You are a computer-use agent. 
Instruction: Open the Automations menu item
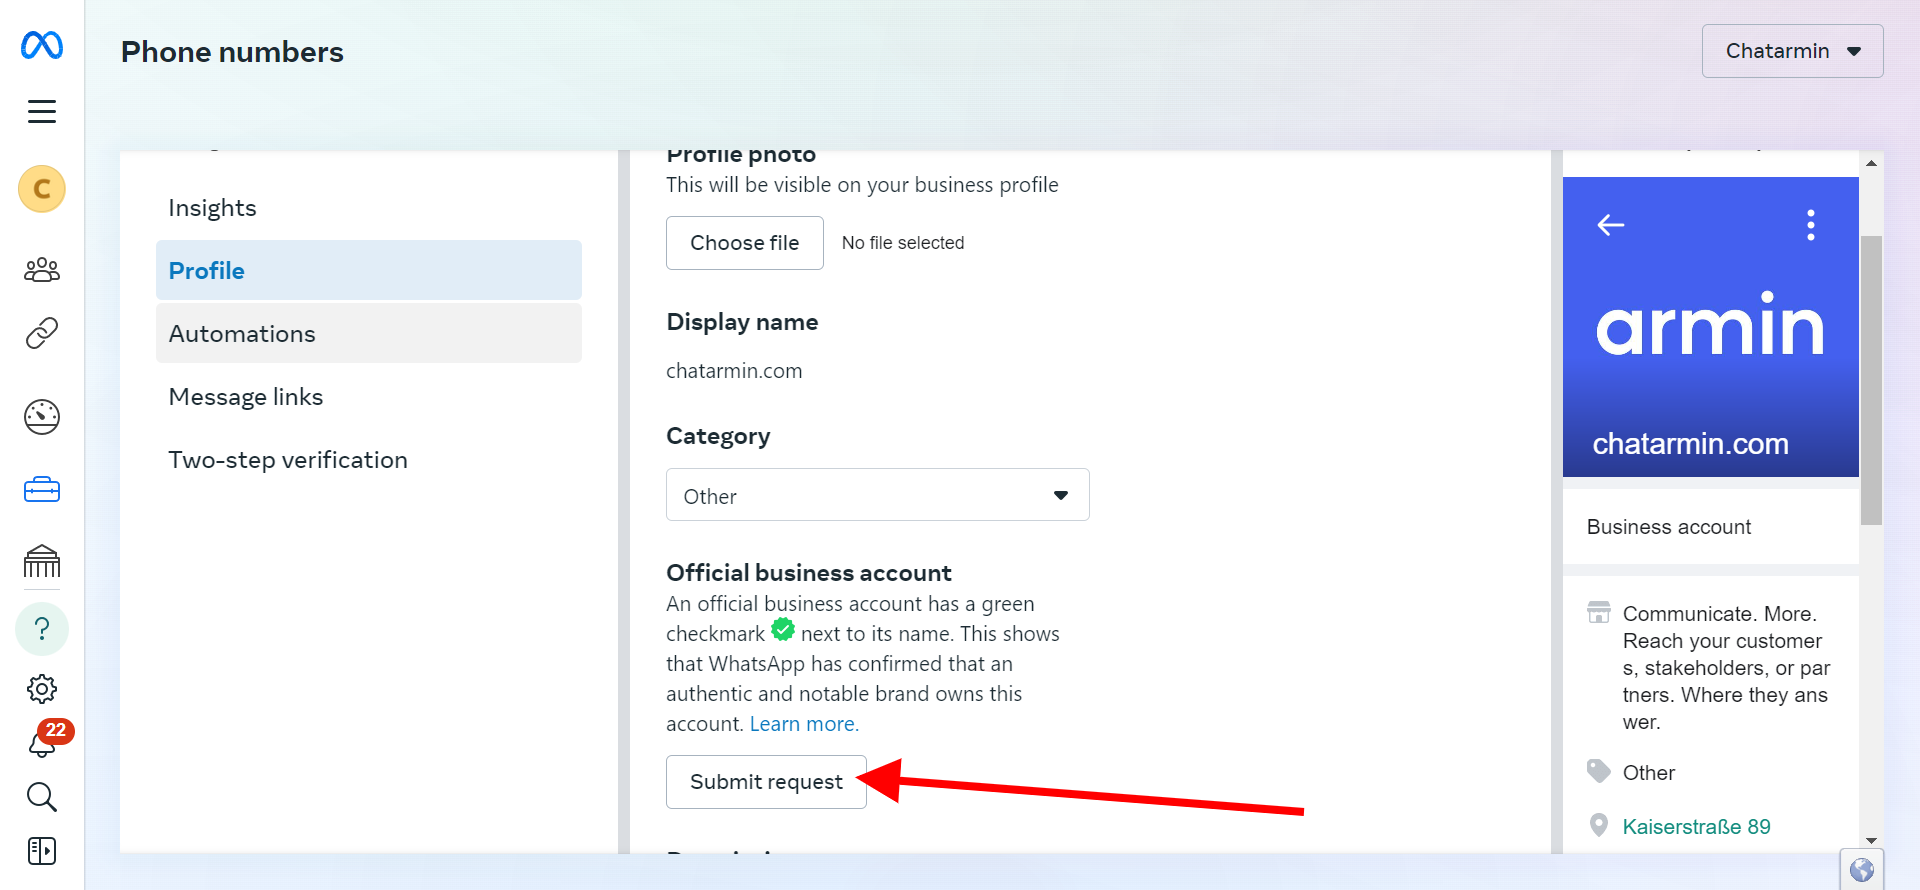pyautogui.click(x=242, y=334)
